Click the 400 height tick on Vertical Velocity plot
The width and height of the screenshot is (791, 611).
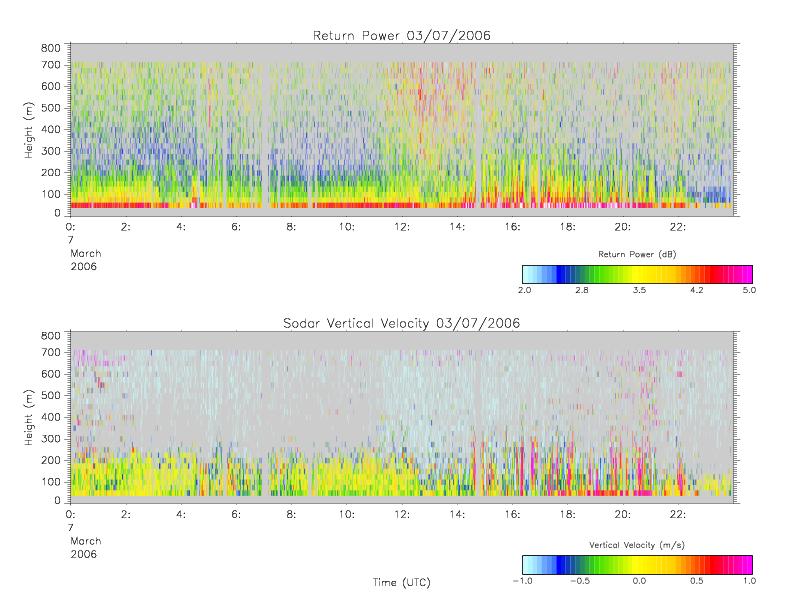point(50,417)
